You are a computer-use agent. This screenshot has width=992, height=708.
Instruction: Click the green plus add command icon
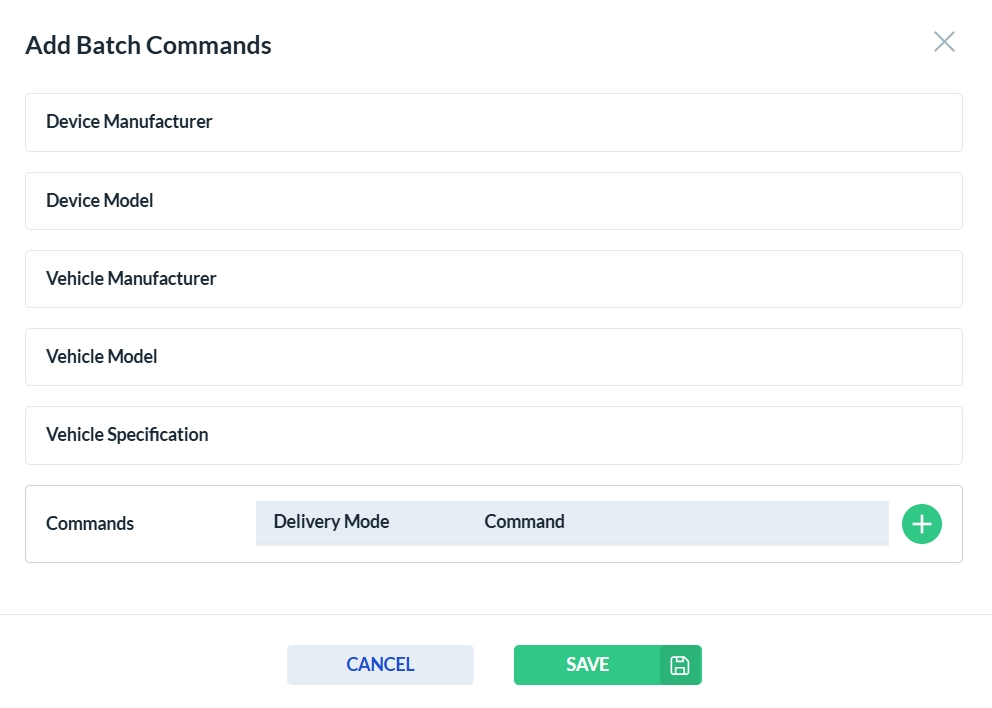[921, 524]
